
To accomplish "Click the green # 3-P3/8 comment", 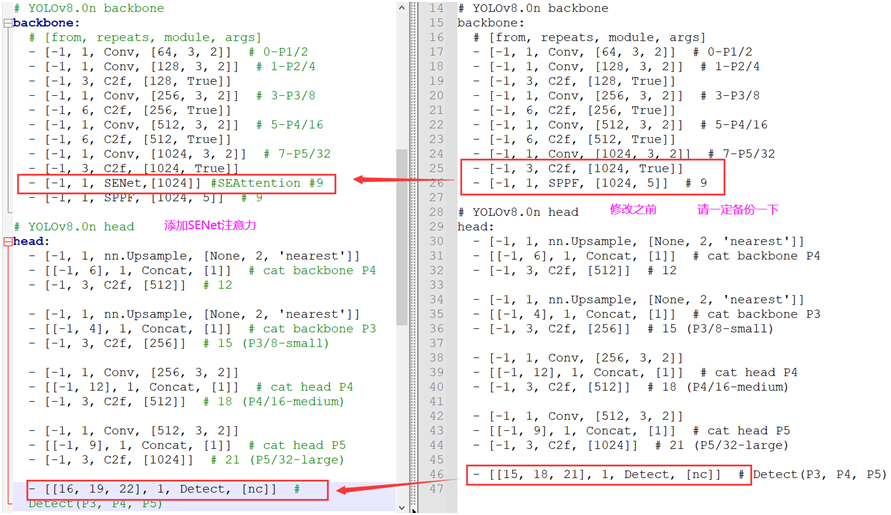I will click(x=286, y=95).
